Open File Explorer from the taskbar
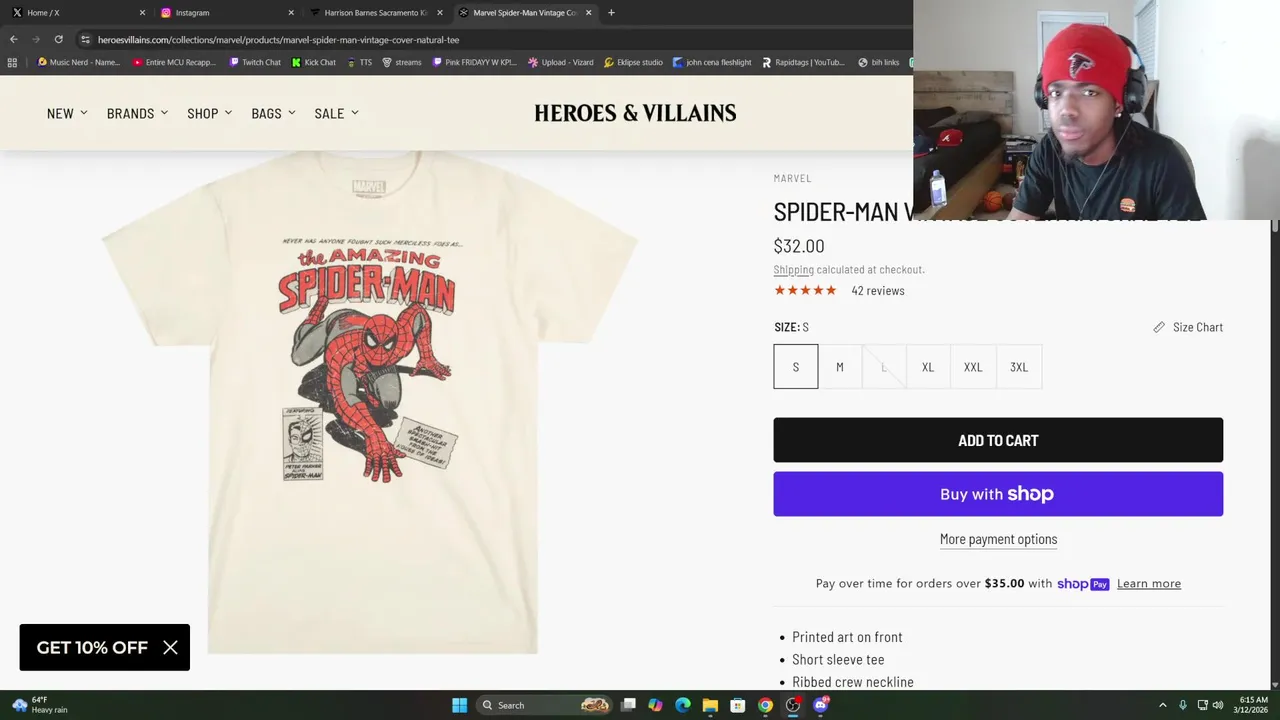The image size is (1280, 720). [x=710, y=705]
